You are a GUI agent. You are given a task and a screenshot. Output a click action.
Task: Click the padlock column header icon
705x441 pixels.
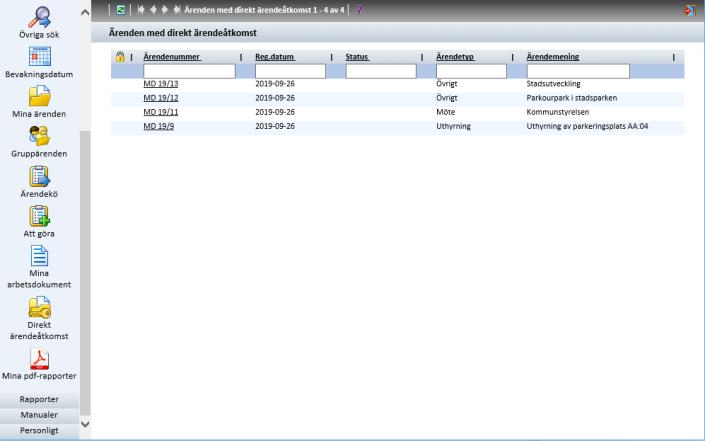(120, 57)
